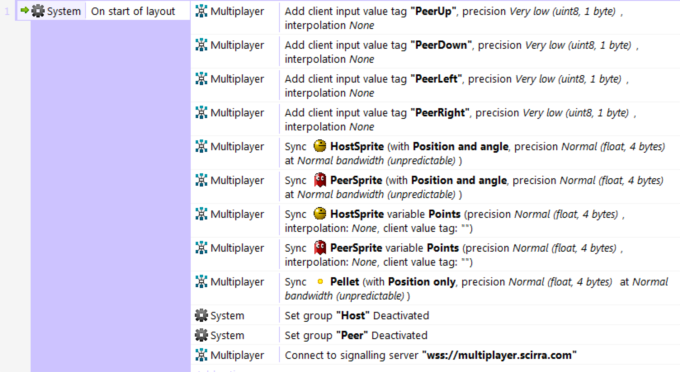Select the On start of layout condition
The height and width of the screenshot is (372, 680).
tap(133, 11)
